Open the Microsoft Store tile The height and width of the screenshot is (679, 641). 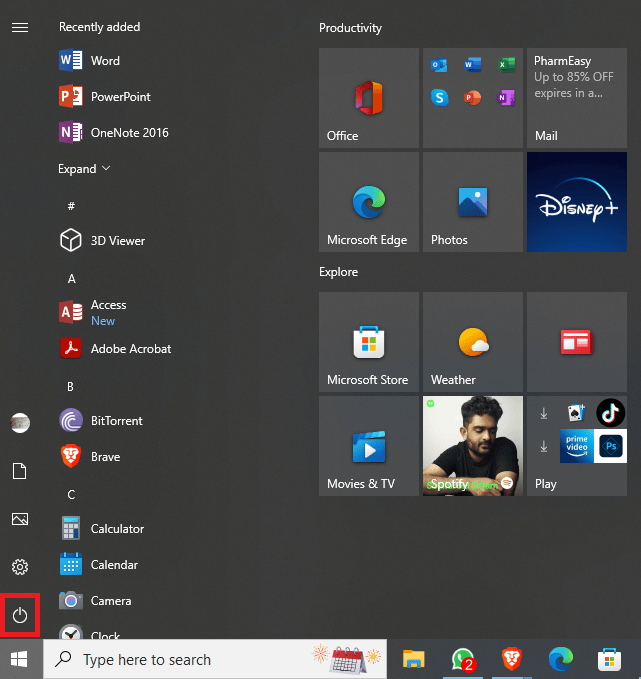pyautogui.click(x=369, y=342)
